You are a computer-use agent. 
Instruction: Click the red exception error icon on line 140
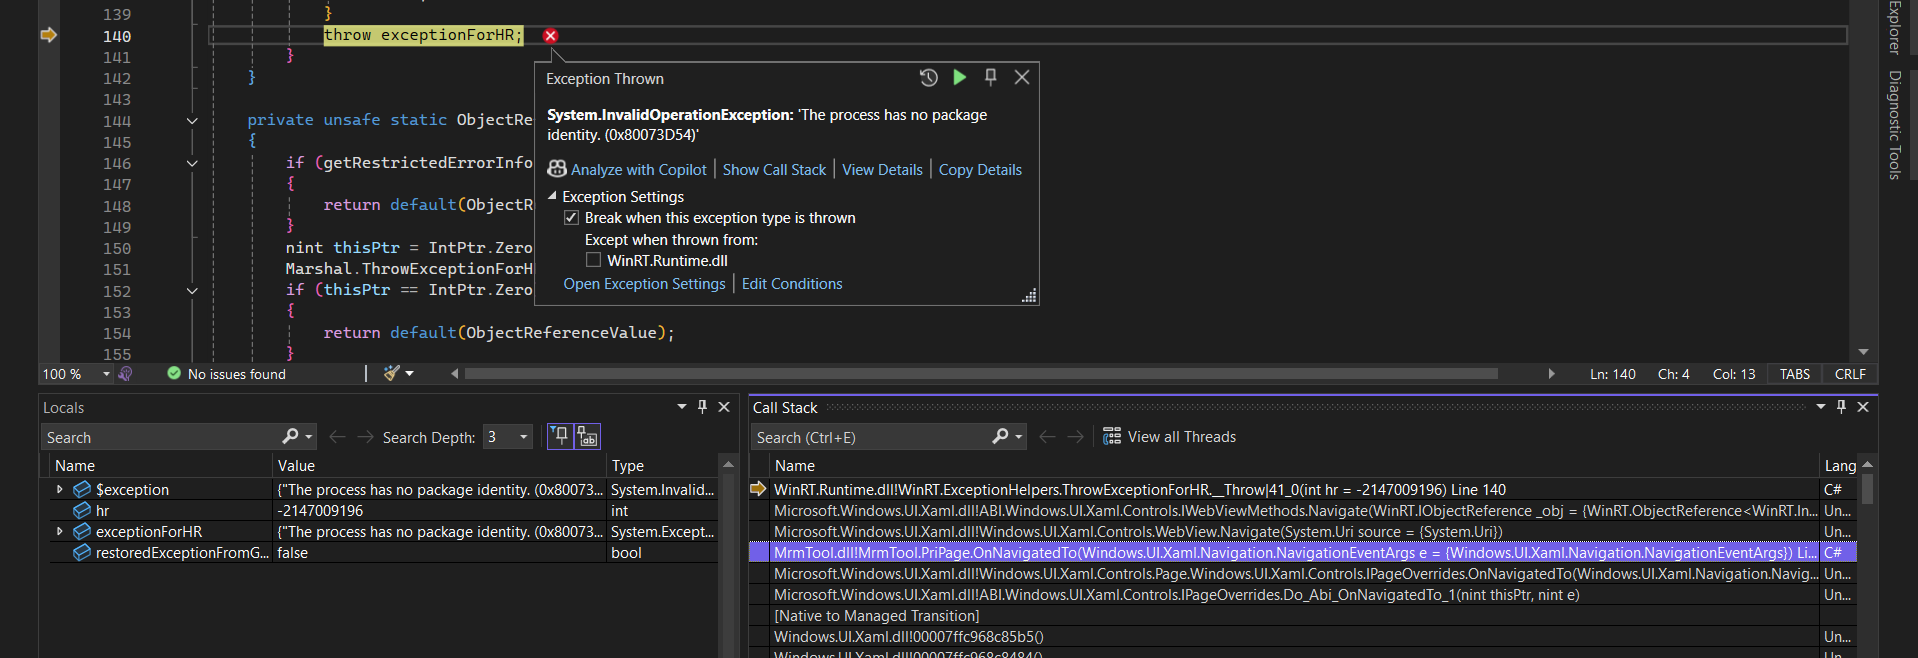pos(550,35)
